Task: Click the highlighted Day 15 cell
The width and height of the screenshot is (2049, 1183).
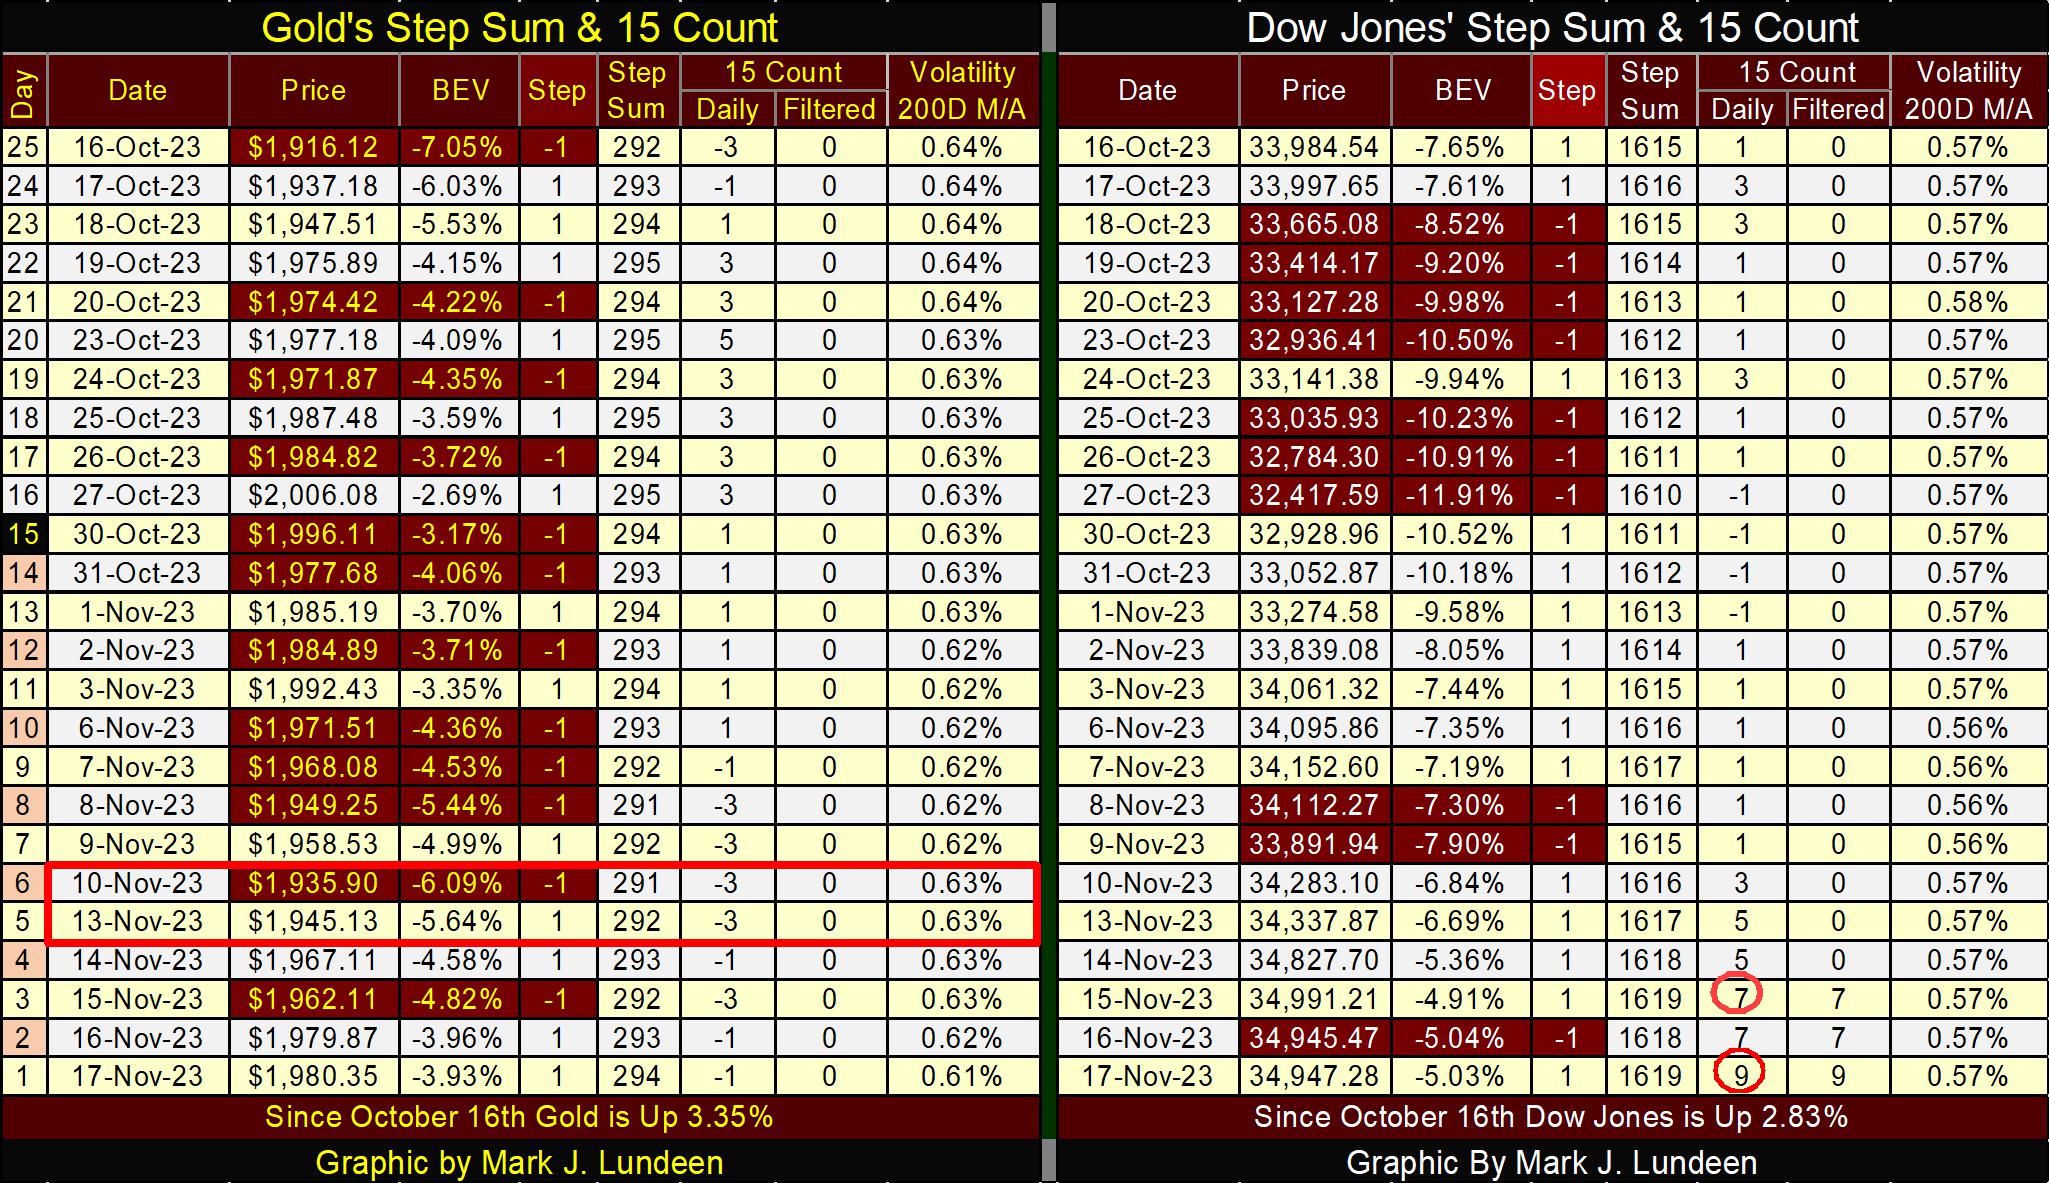Action: (x=24, y=534)
